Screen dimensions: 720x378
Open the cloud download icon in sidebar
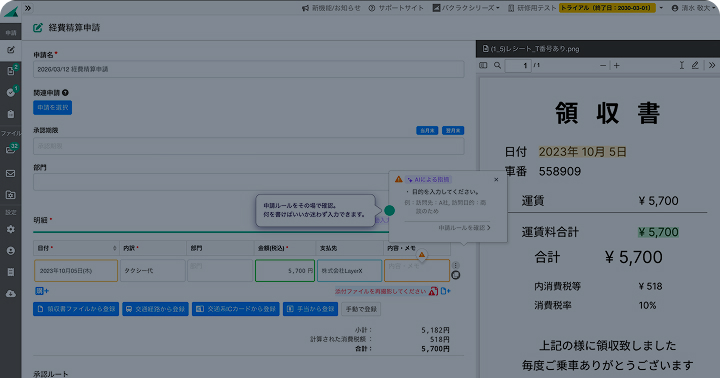click(11, 293)
